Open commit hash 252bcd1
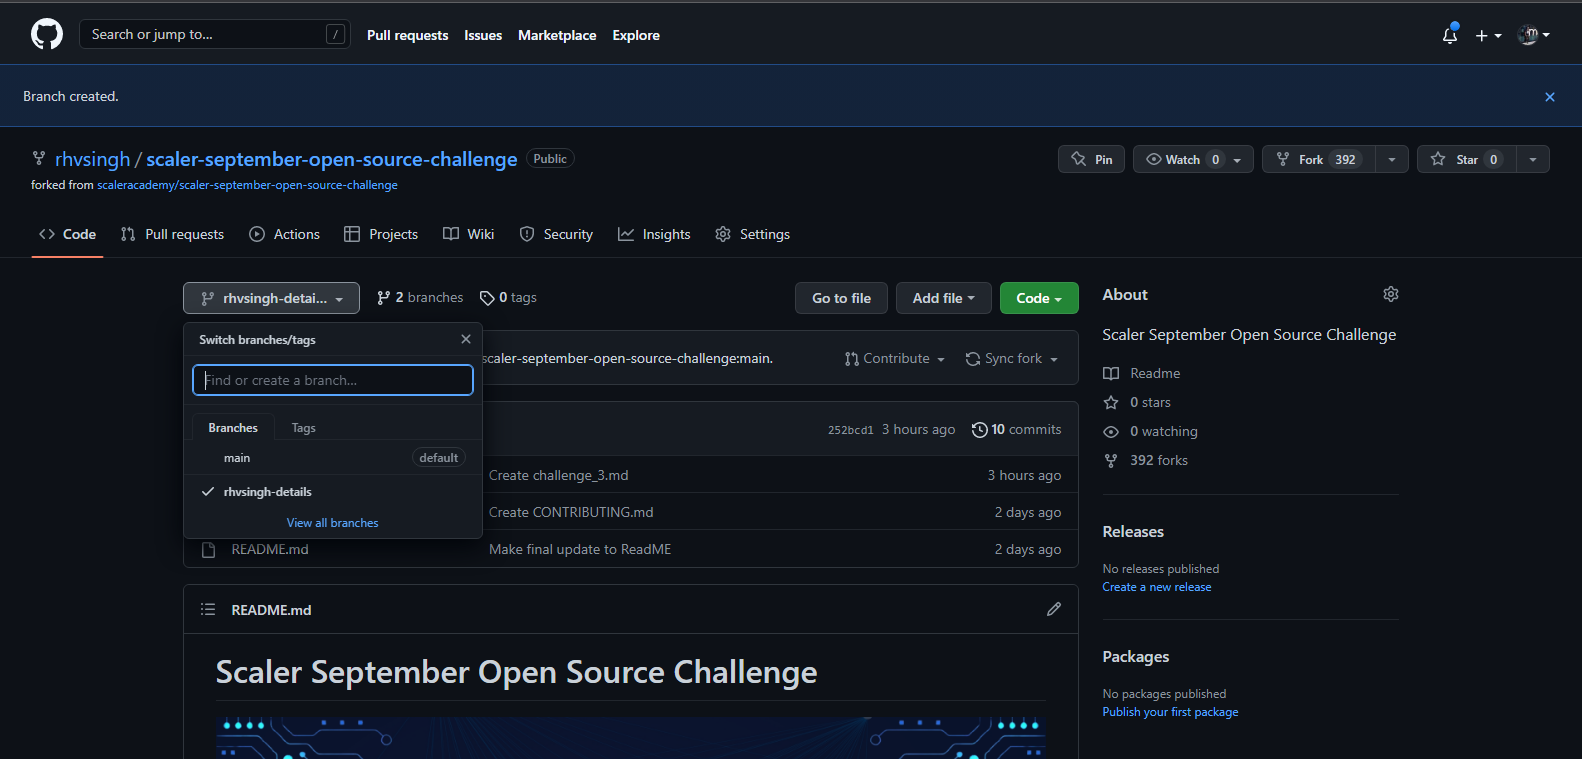Image resolution: width=1582 pixels, height=759 pixels. pos(850,430)
